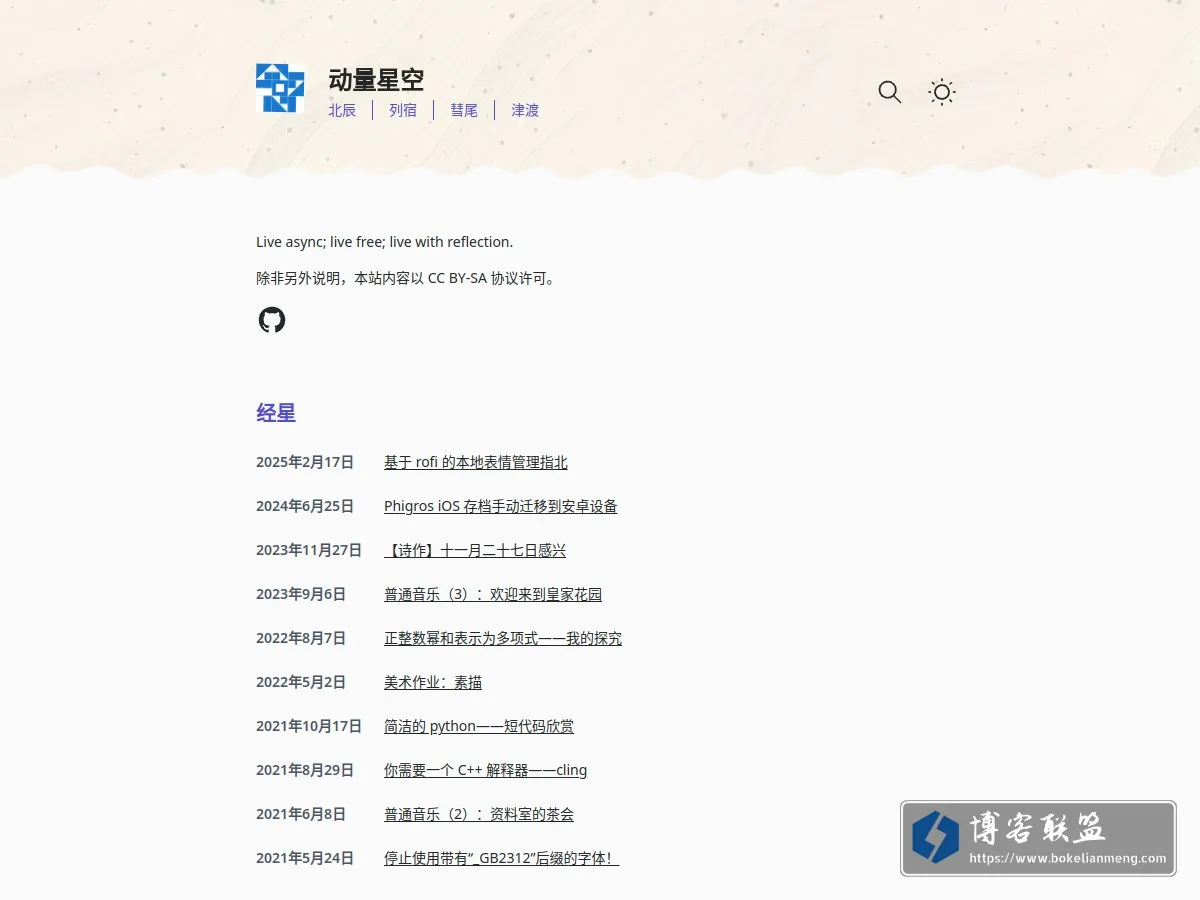Open the 北辰 navigation item
1200x900 pixels.
tap(342, 110)
